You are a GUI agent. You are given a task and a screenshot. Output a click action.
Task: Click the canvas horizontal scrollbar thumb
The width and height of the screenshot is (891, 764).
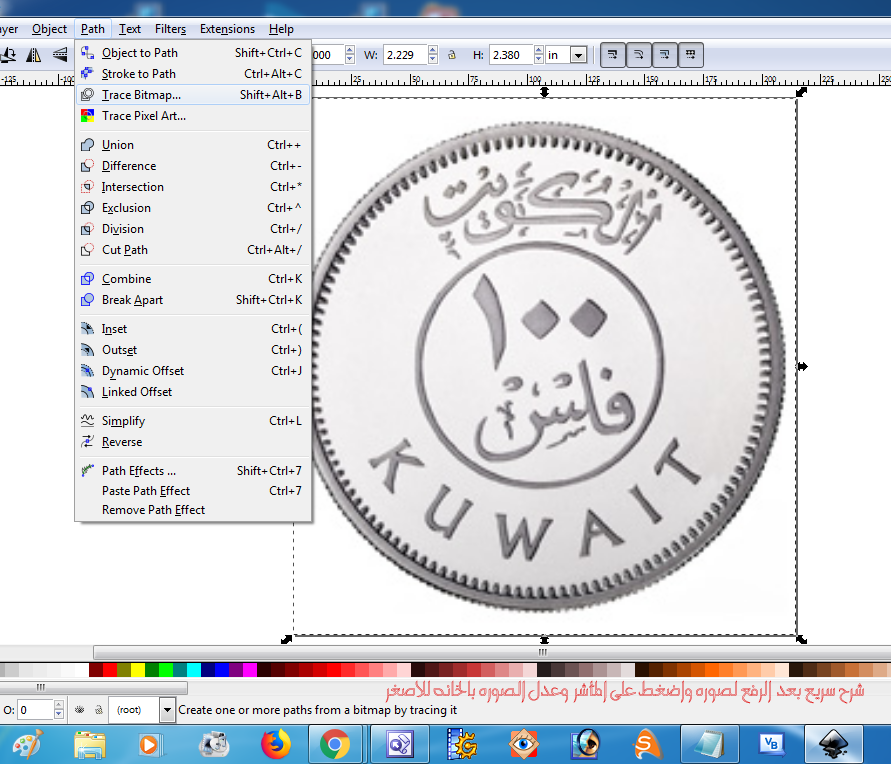point(492,652)
